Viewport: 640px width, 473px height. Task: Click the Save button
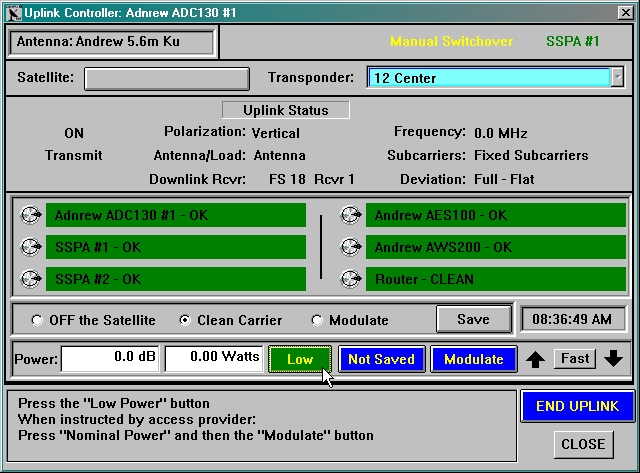[x=473, y=319]
